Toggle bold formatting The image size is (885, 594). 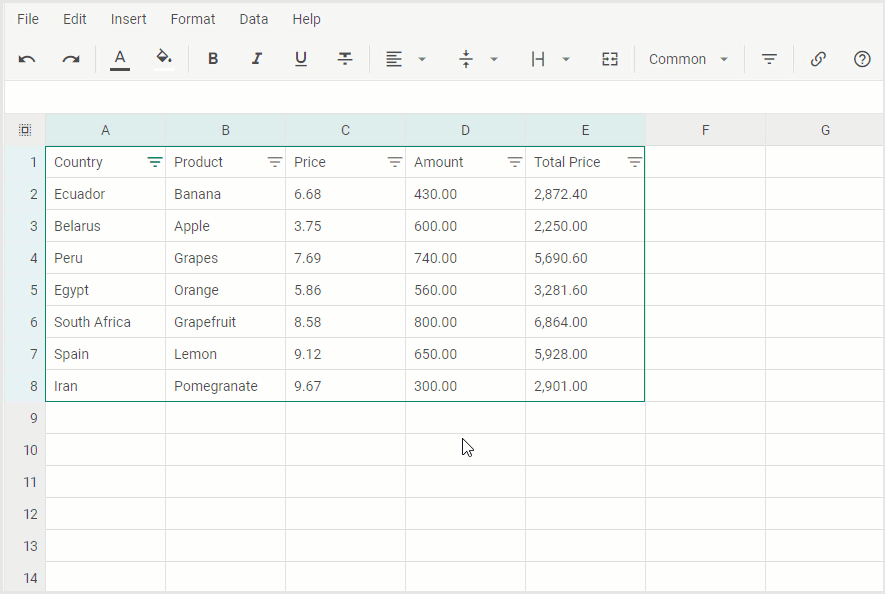coord(212,59)
